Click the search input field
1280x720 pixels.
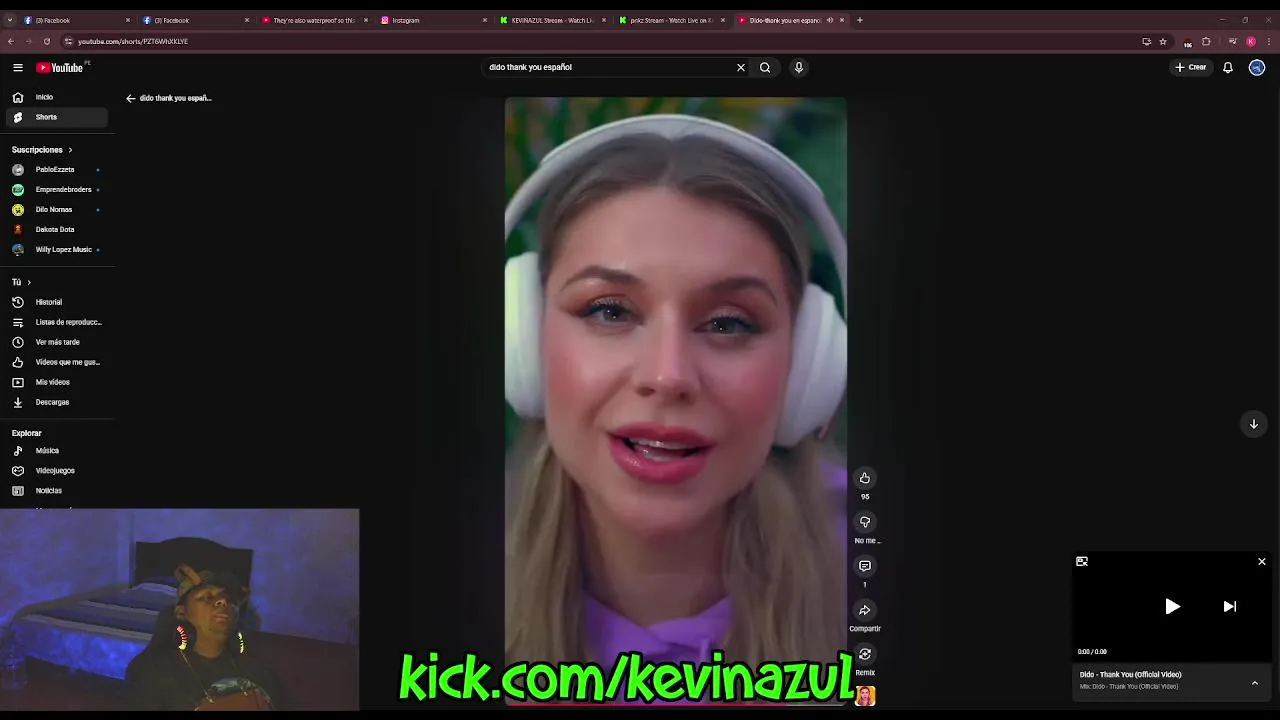tap(608, 67)
